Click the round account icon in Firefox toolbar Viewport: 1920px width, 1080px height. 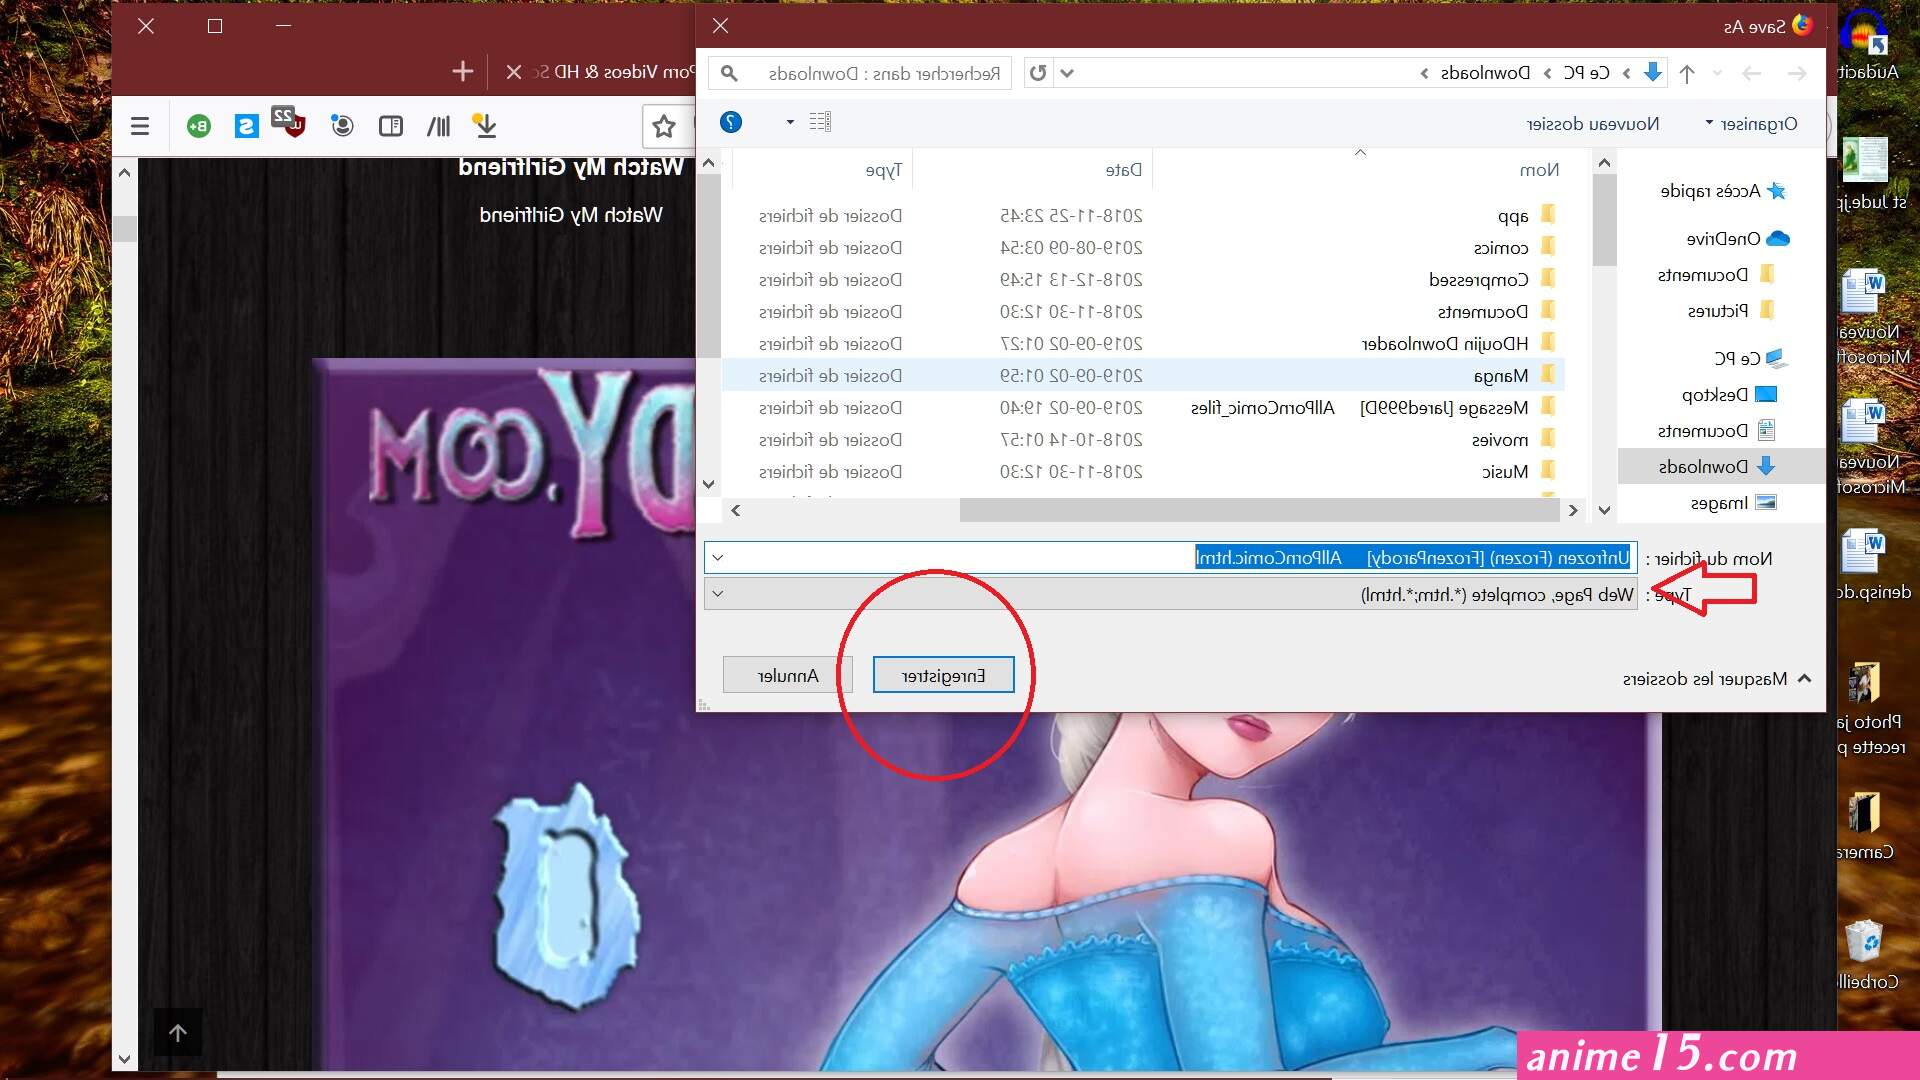[x=342, y=126]
